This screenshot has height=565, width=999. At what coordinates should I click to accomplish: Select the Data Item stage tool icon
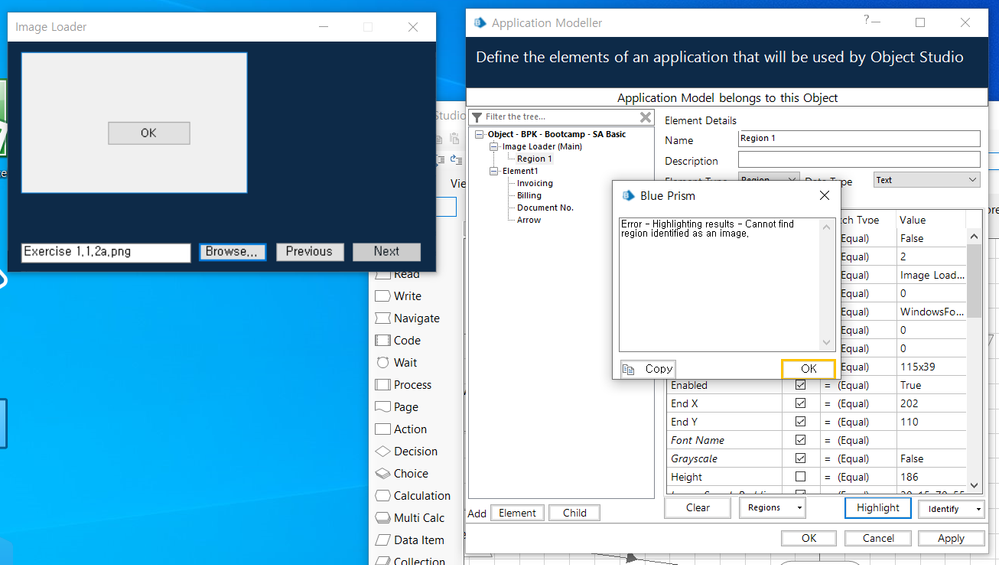(x=382, y=540)
